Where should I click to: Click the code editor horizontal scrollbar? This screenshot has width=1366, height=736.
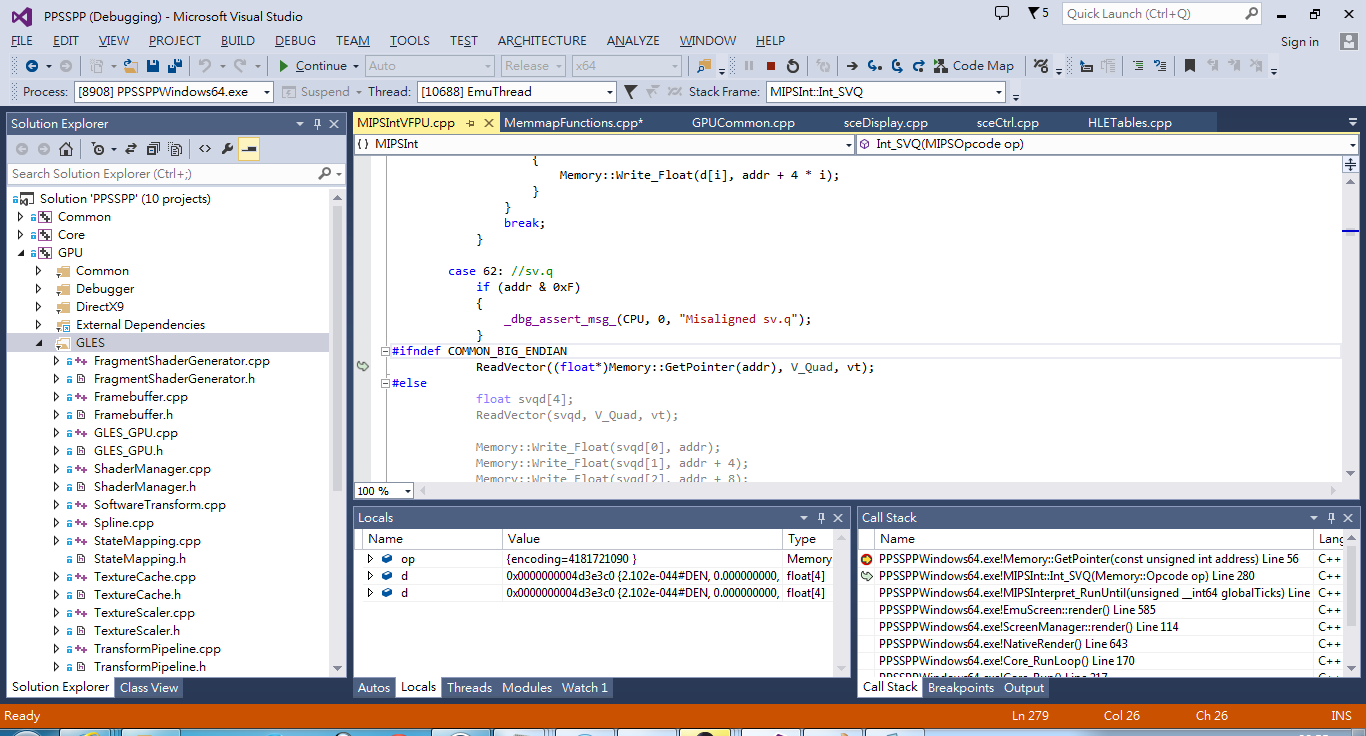876,491
